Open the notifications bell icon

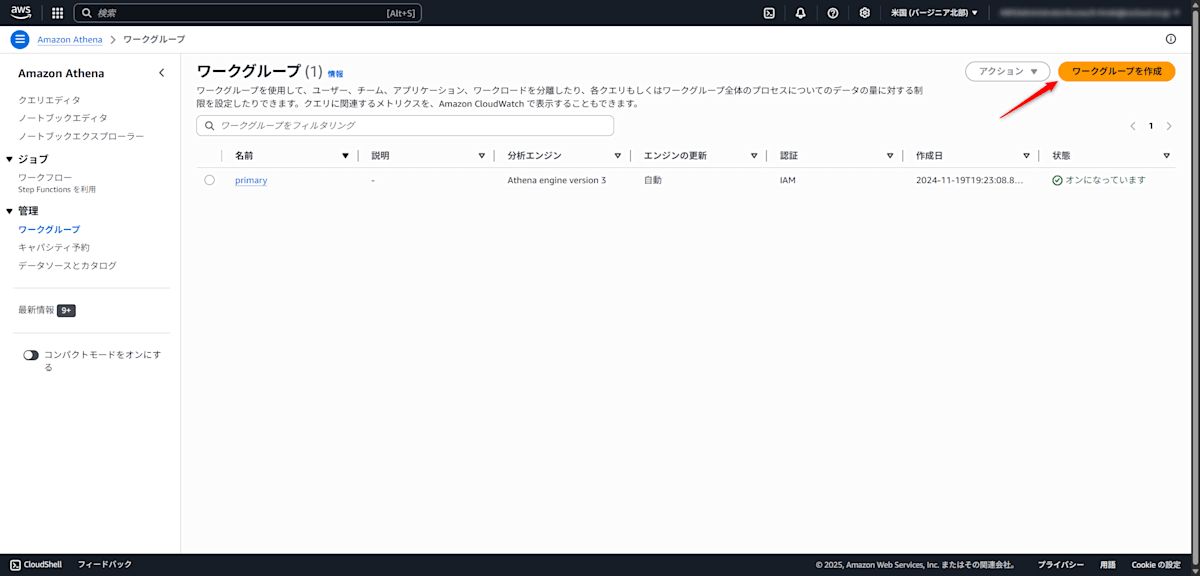pyautogui.click(x=801, y=13)
